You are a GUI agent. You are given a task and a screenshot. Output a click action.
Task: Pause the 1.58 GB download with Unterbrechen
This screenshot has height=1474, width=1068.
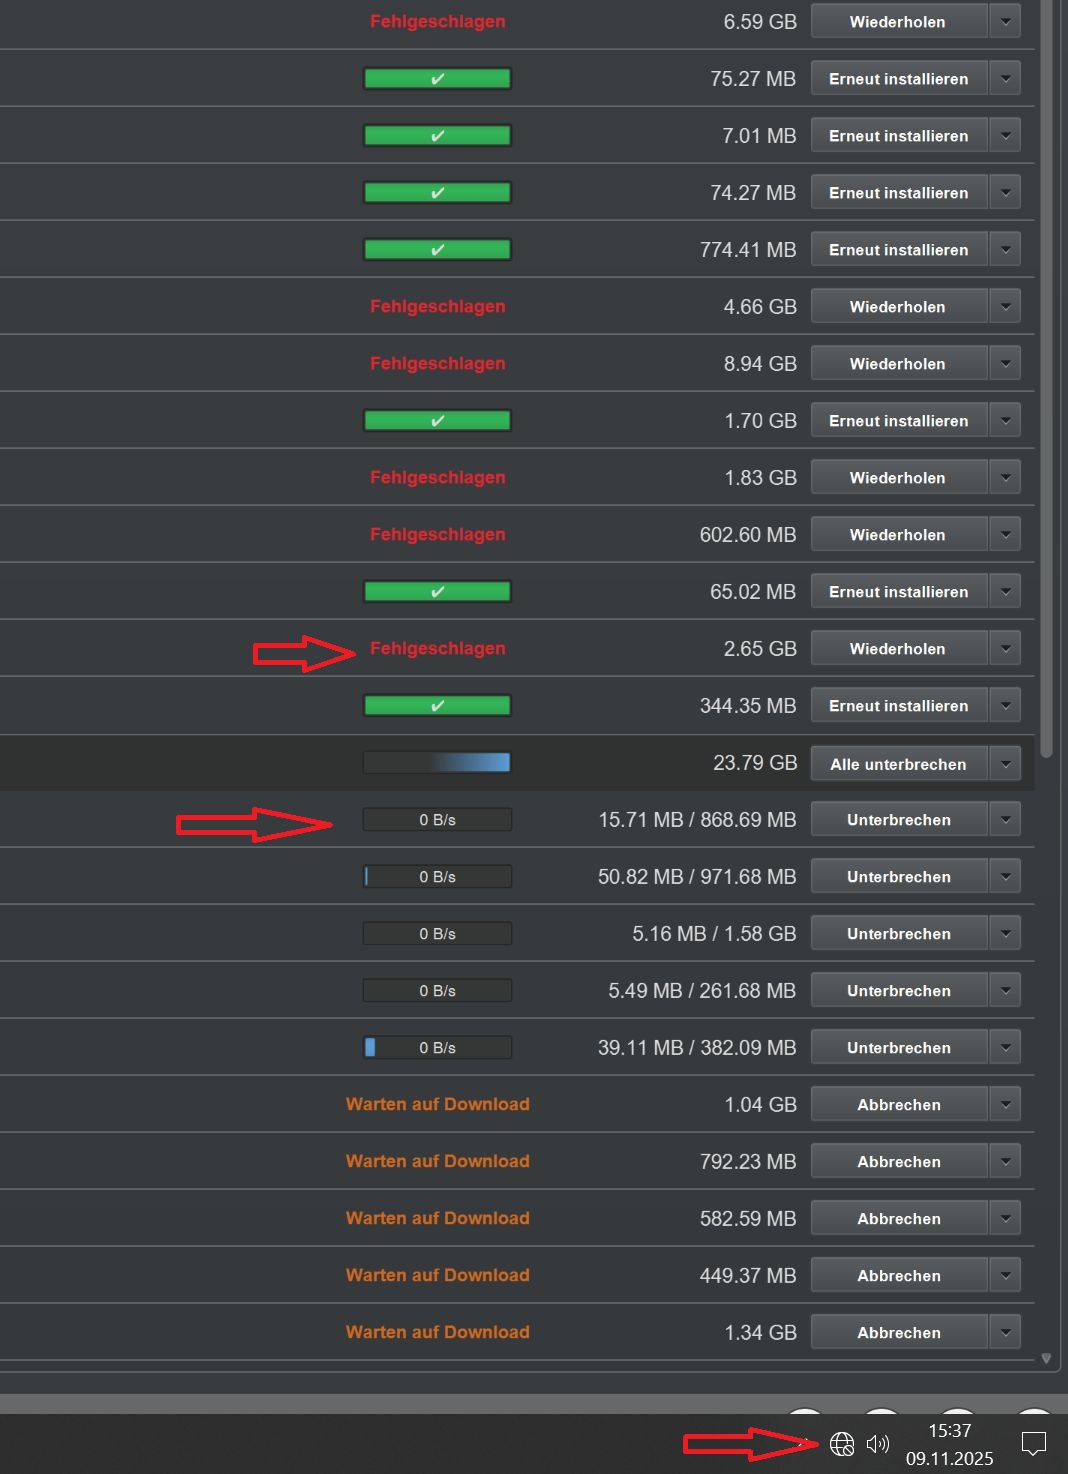(897, 934)
